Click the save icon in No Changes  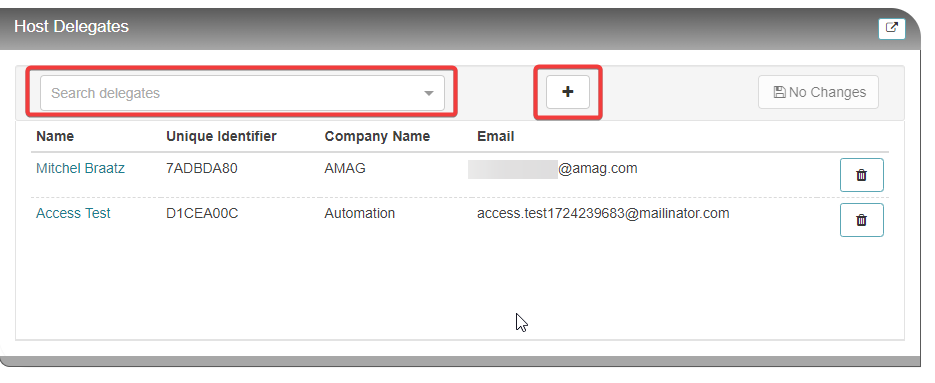(779, 92)
